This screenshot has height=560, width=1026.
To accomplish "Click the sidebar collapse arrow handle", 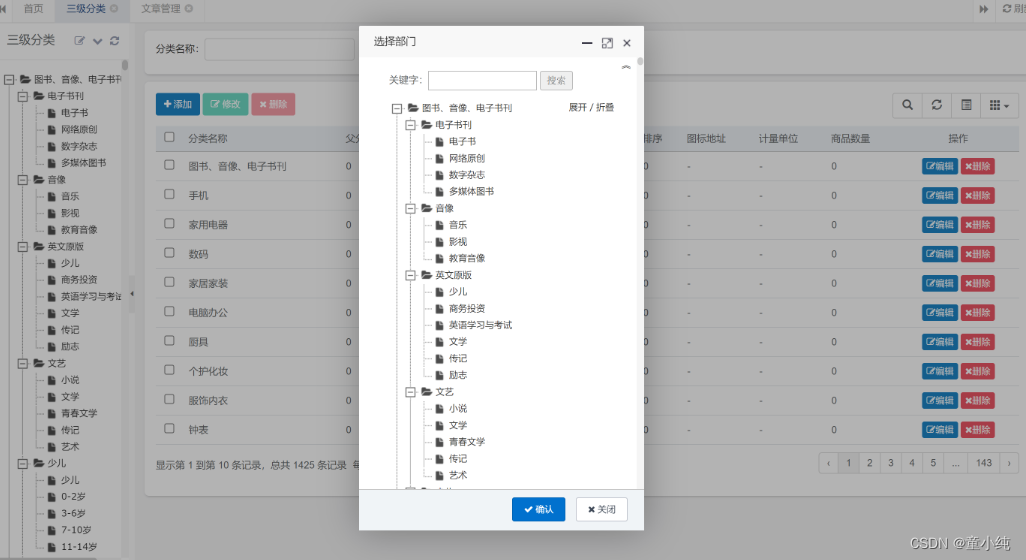I will pyautogui.click(x=132, y=294).
